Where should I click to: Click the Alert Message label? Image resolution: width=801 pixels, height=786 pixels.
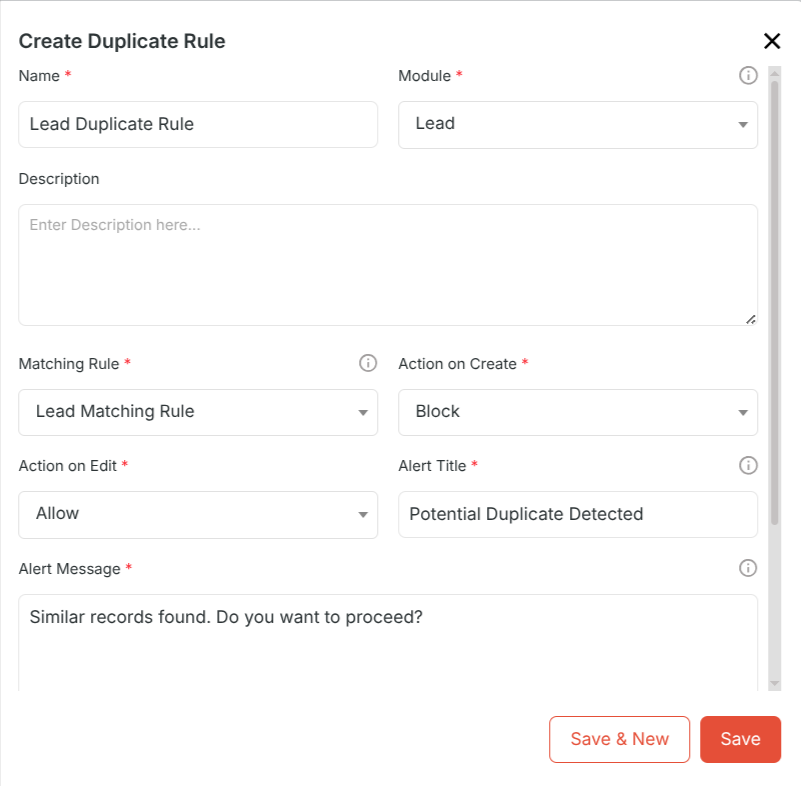[x=69, y=568]
